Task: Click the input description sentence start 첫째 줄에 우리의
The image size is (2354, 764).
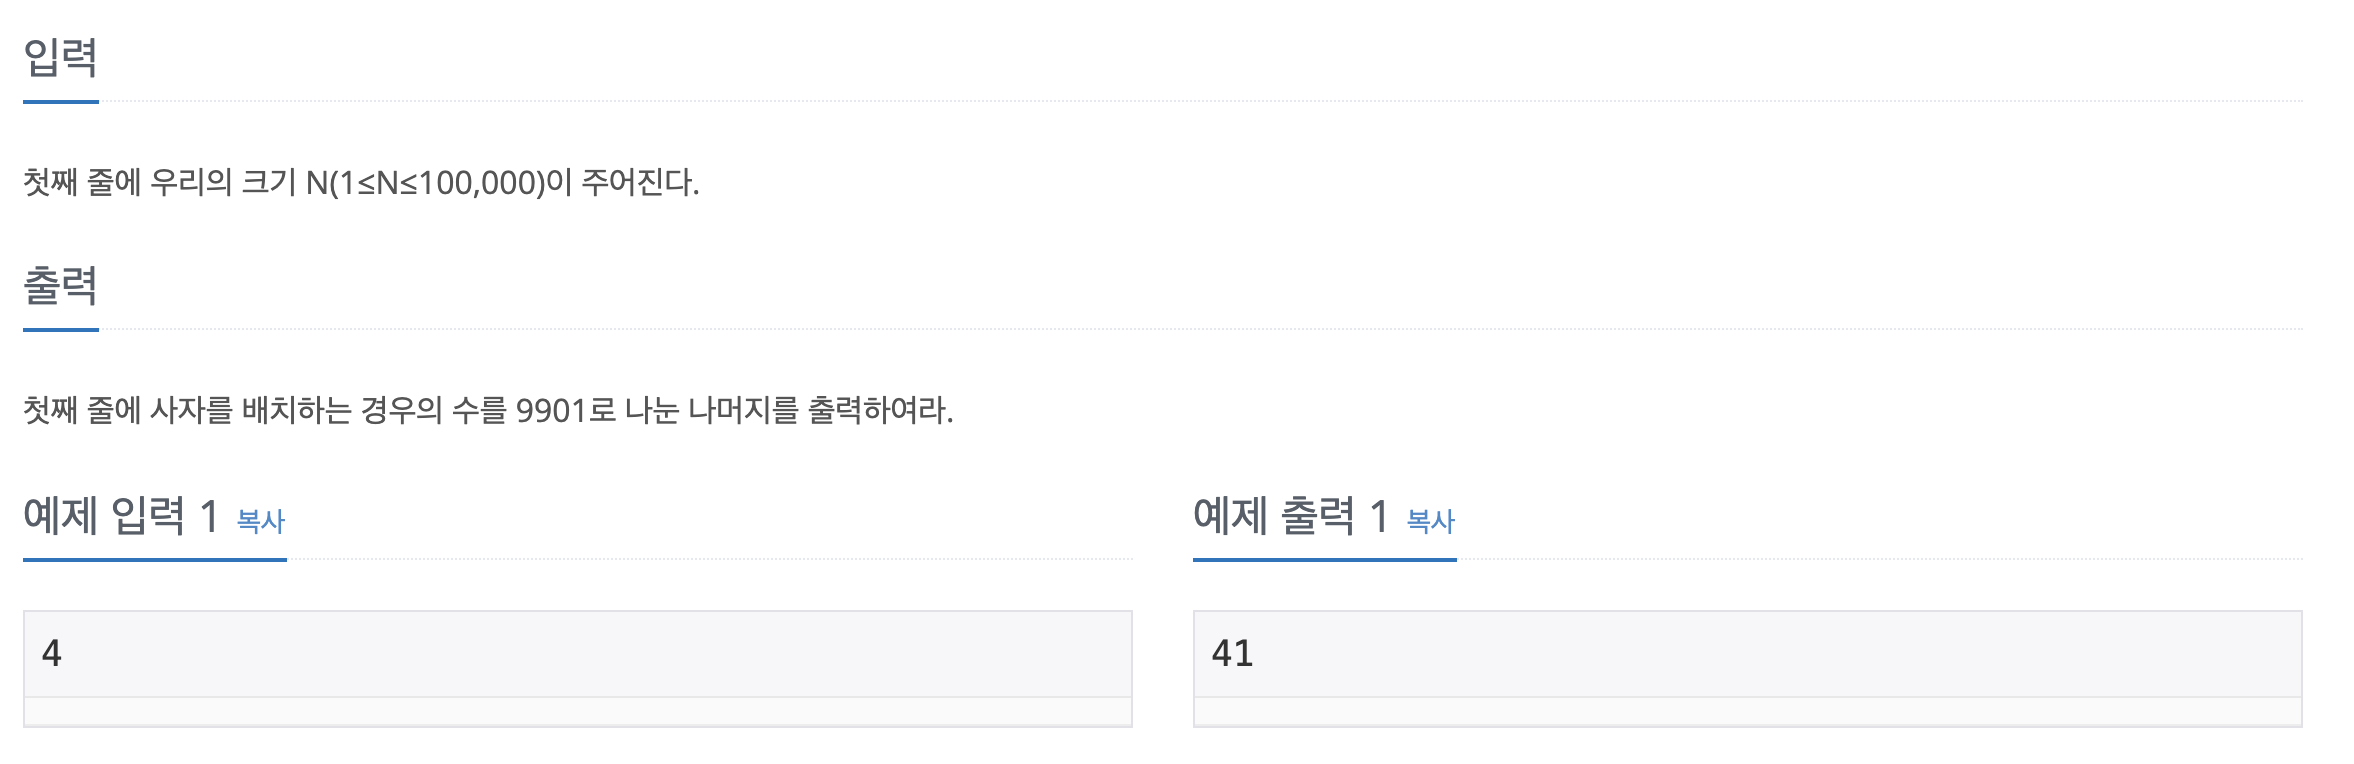Action: click(x=127, y=183)
